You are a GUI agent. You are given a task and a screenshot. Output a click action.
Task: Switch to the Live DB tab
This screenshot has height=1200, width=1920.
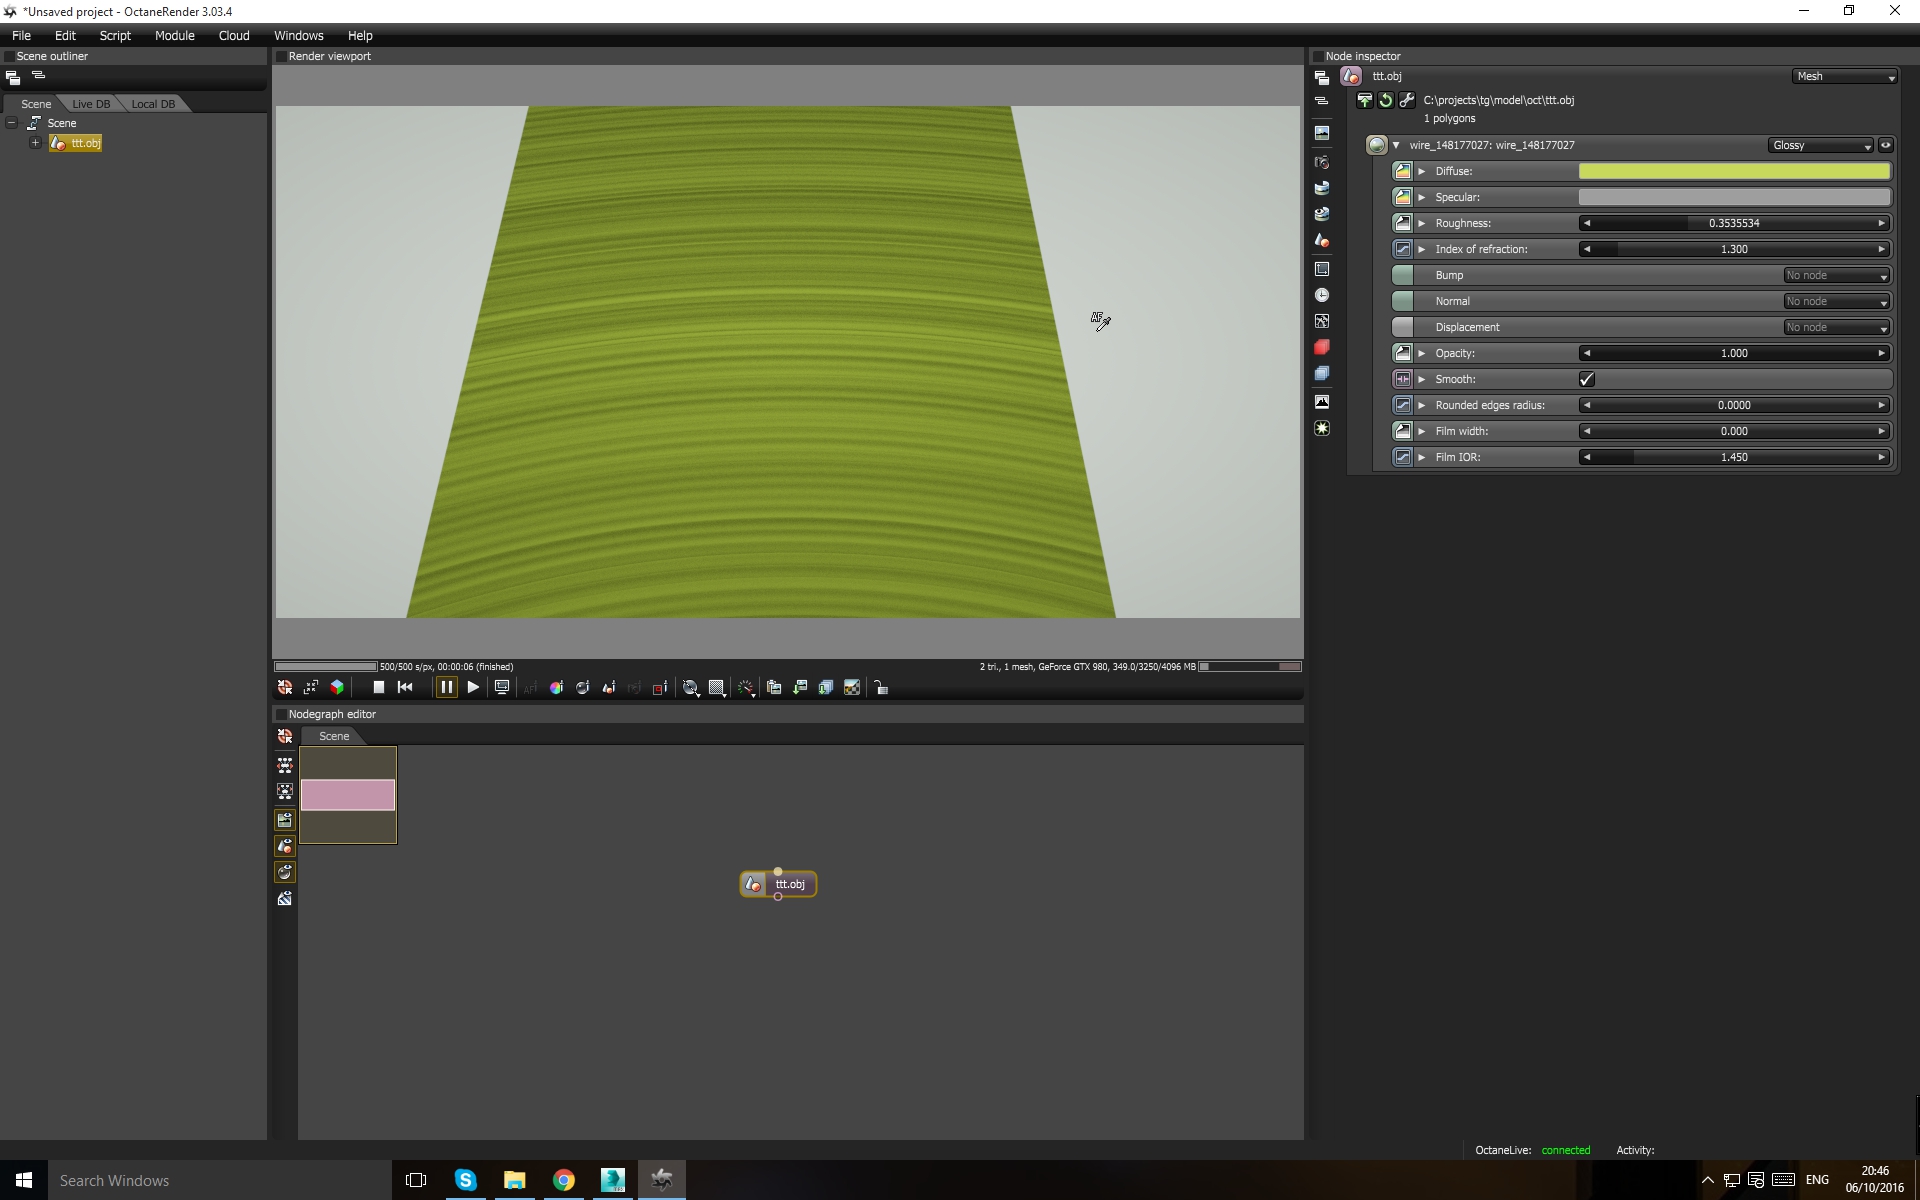coord(91,104)
